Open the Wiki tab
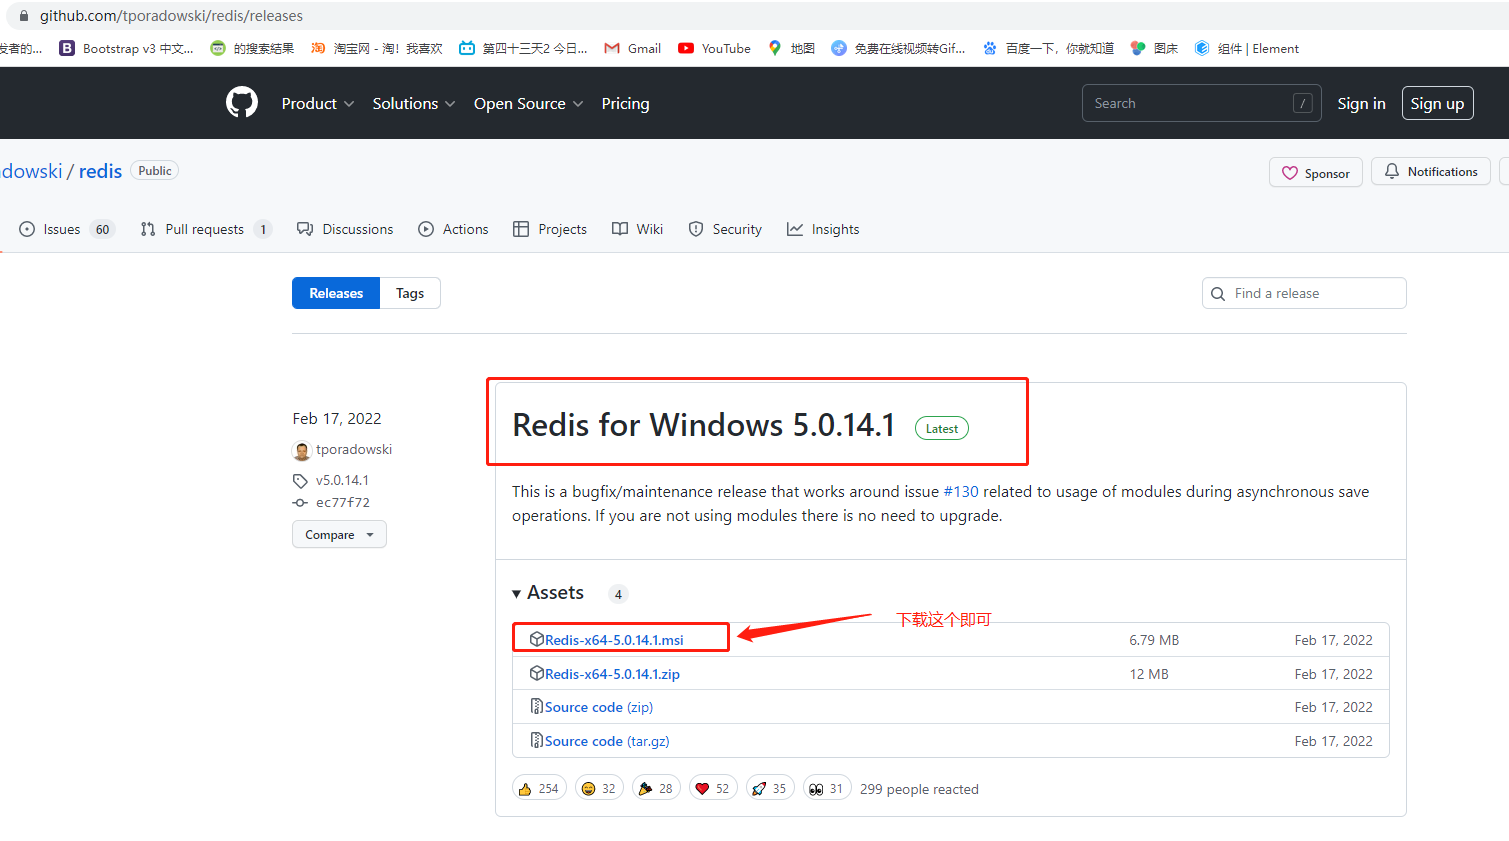 coord(637,229)
